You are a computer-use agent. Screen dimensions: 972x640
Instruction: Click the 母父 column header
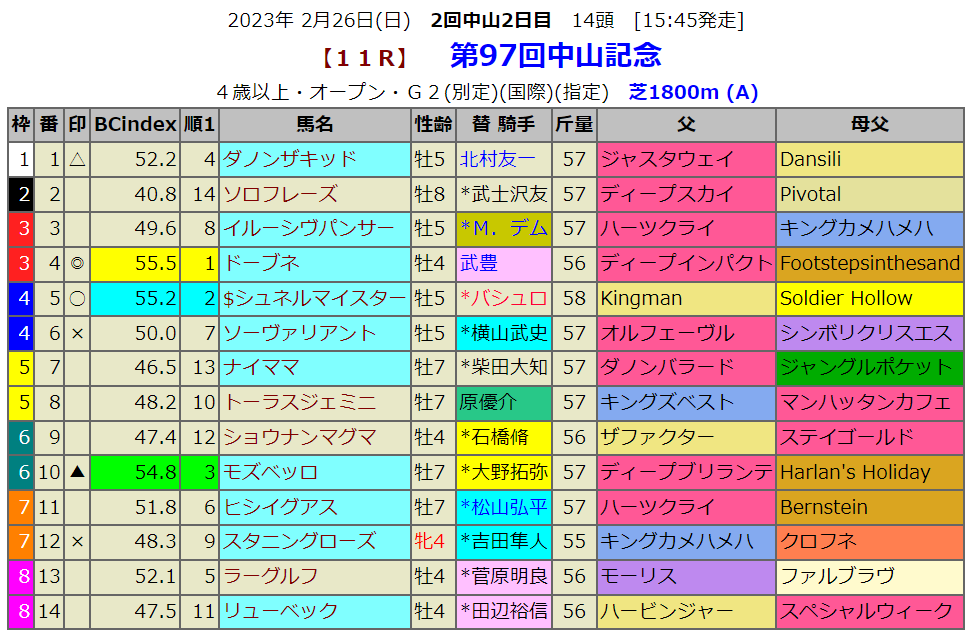coord(869,125)
